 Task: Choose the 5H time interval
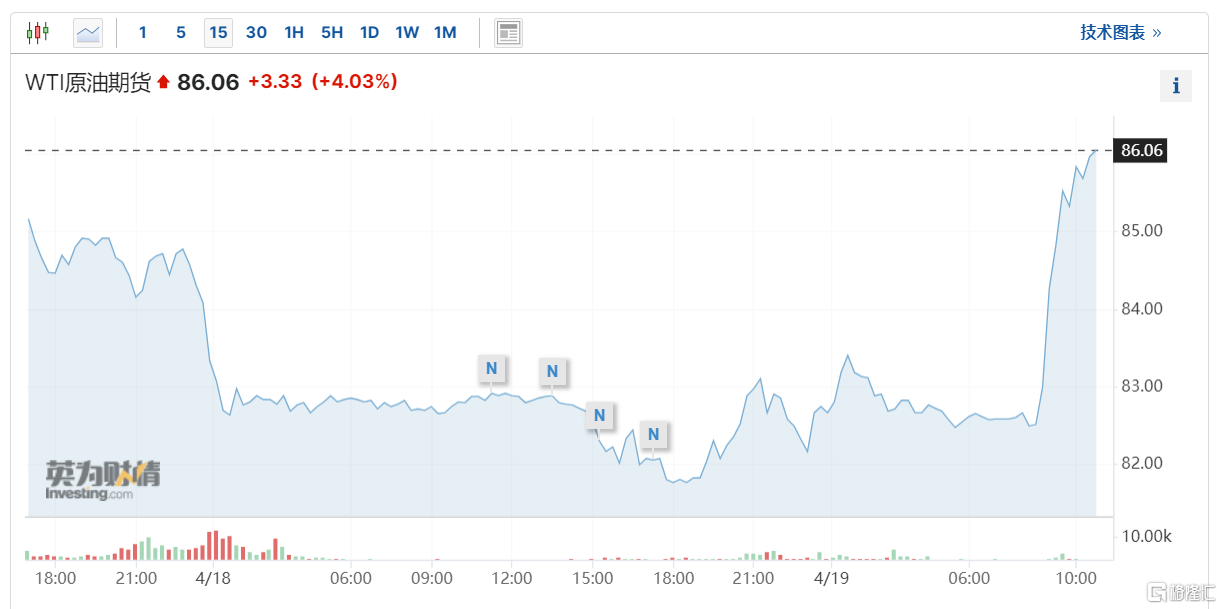click(x=332, y=33)
